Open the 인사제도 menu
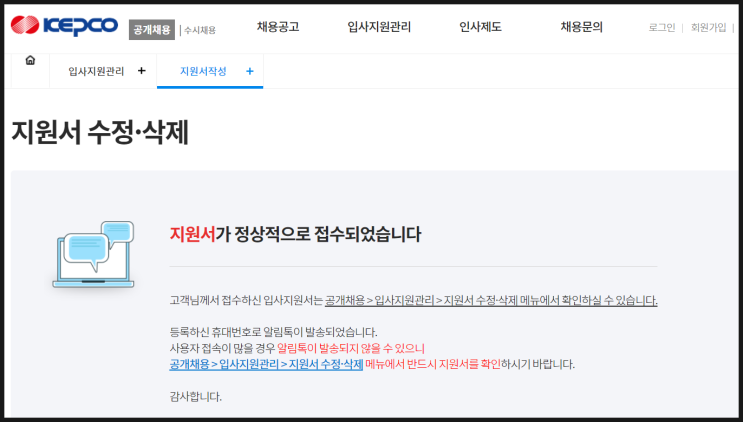 pyautogui.click(x=480, y=27)
